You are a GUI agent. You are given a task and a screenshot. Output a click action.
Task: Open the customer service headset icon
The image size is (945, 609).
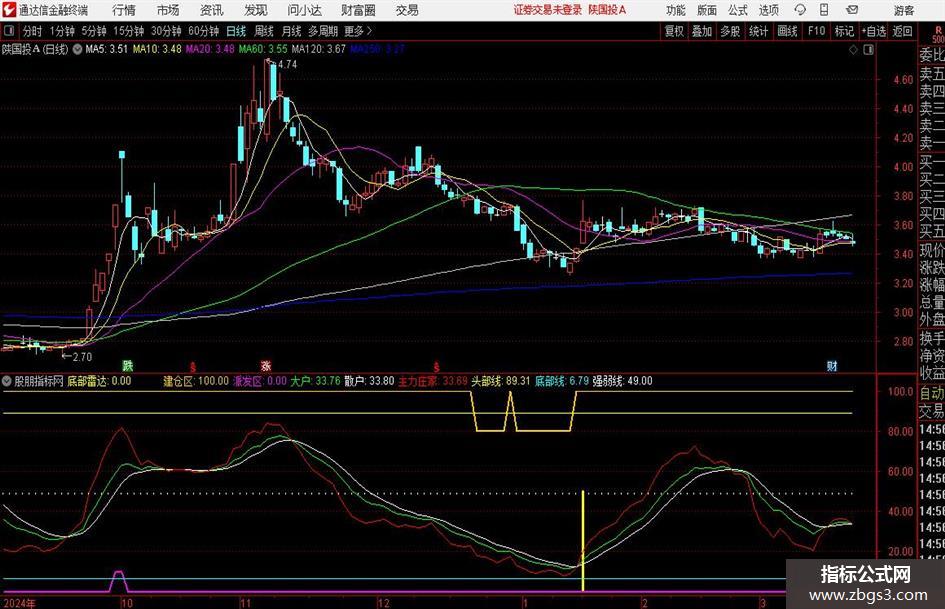pos(800,10)
